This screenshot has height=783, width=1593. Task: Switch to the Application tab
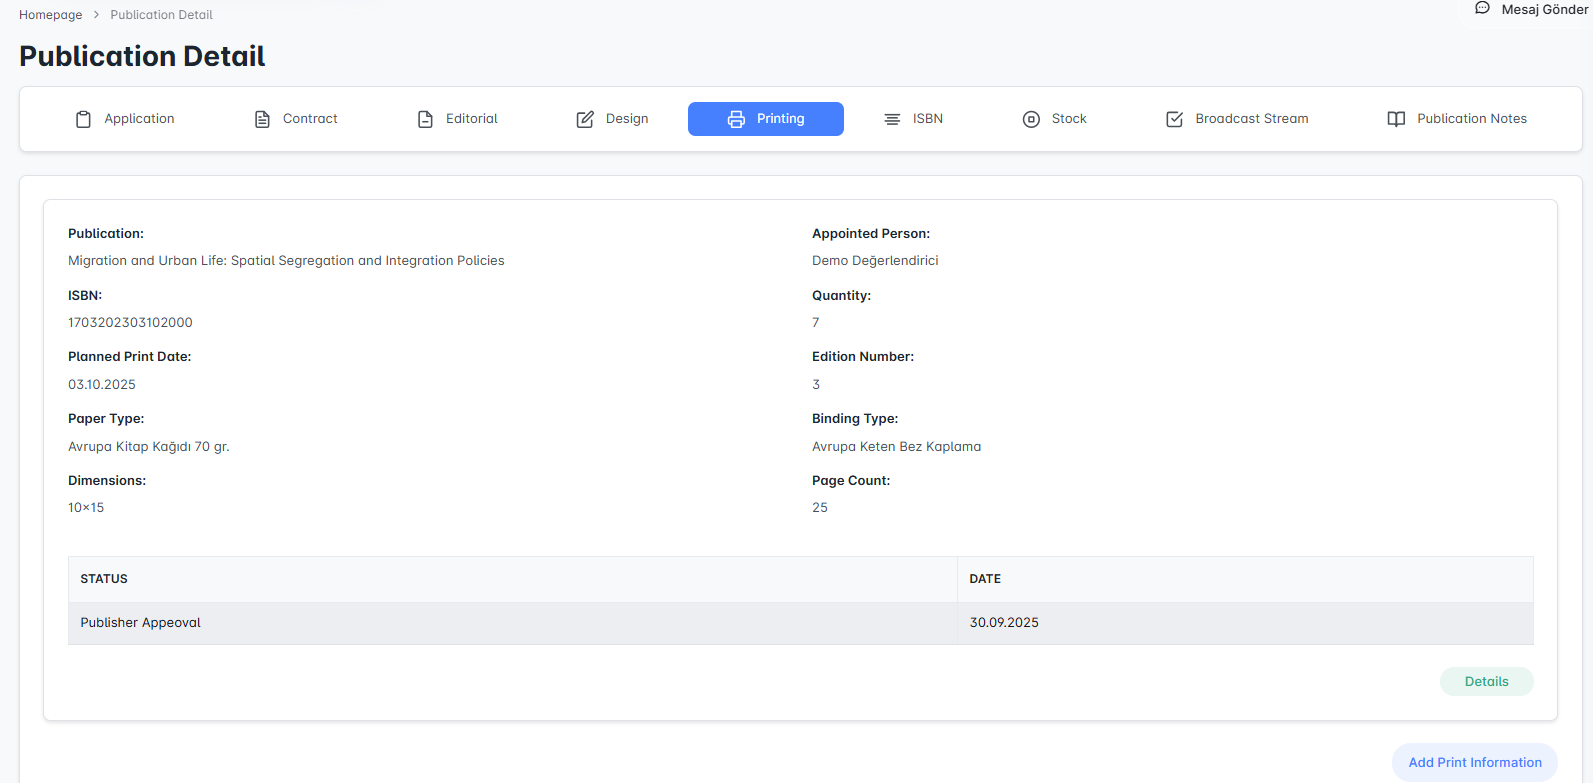[x=139, y=119]
